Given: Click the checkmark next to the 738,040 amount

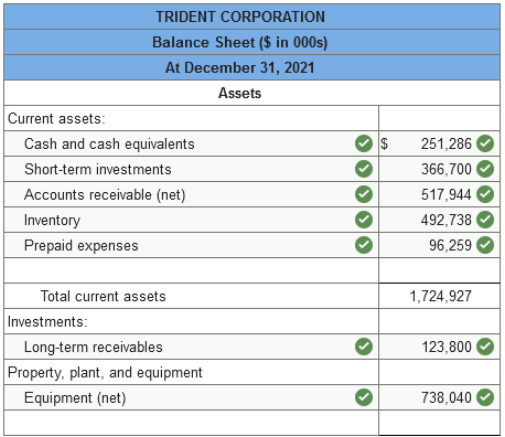Looking at the screenshot, I should (x=485, y=397).
